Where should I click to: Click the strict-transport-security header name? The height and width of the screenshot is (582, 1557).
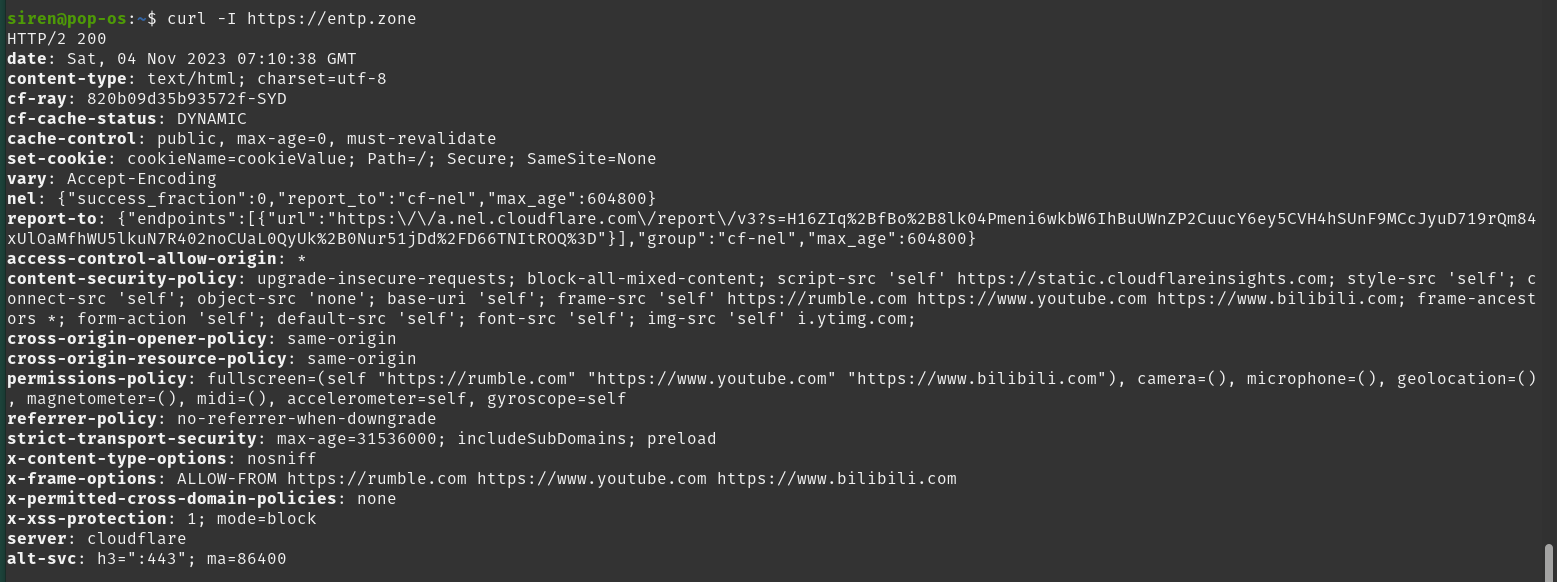(131, 439)
